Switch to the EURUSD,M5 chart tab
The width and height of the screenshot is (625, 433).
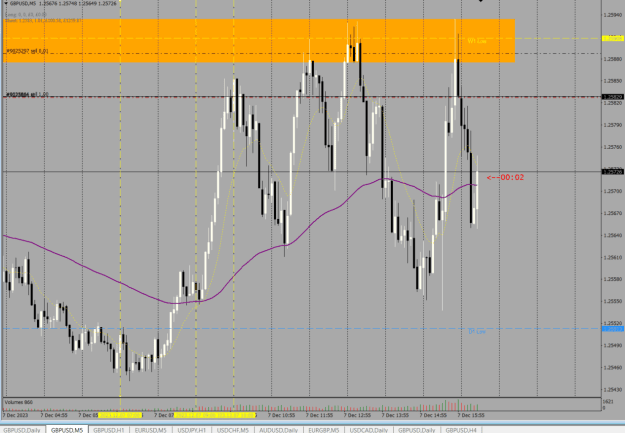150,430
